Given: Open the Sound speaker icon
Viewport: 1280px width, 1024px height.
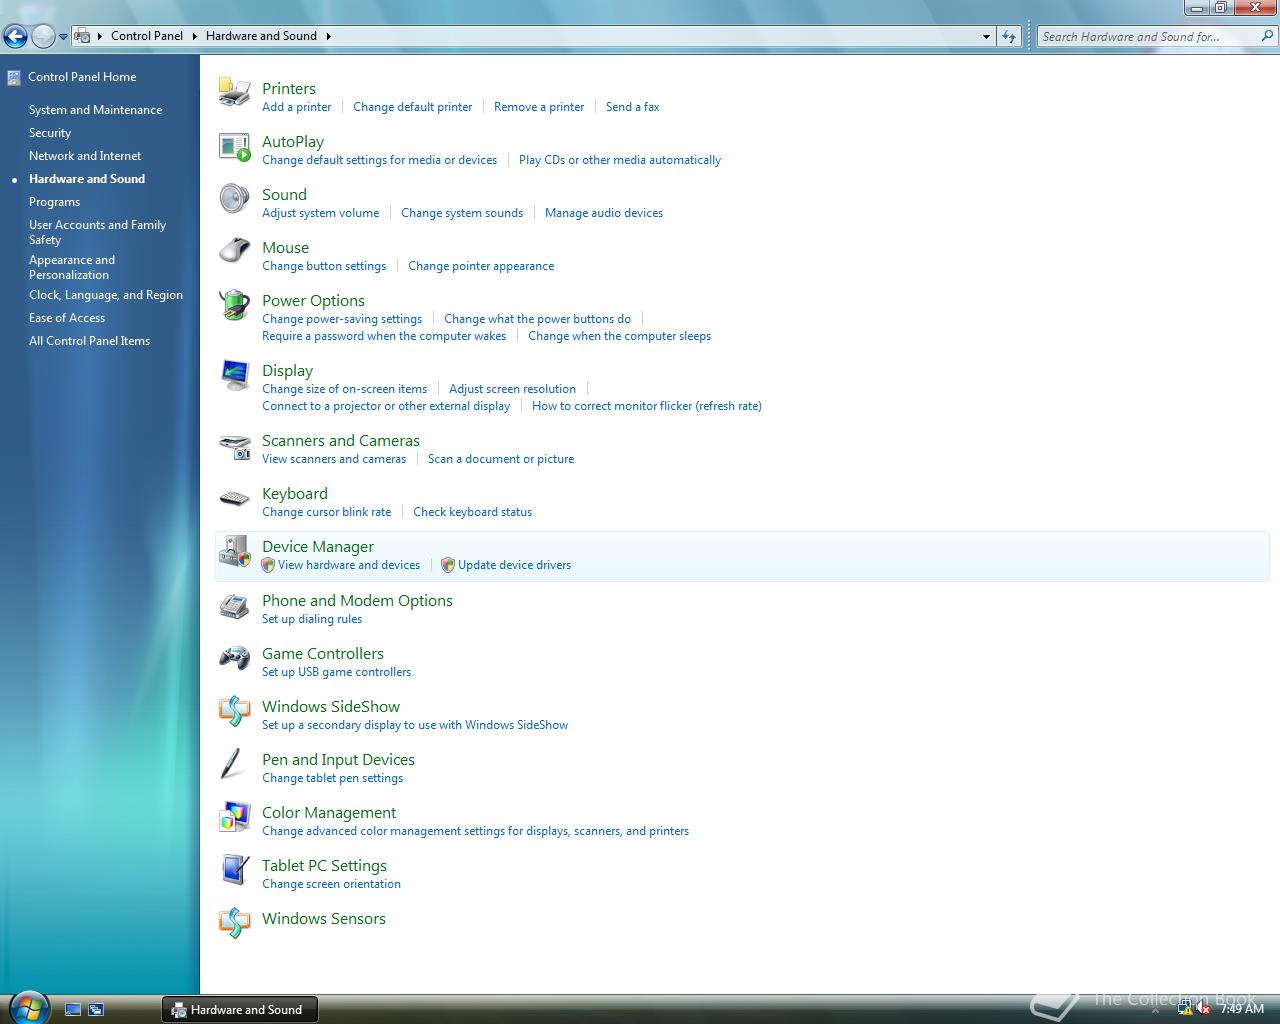Looking at the screenshot, I should [234, 198].
